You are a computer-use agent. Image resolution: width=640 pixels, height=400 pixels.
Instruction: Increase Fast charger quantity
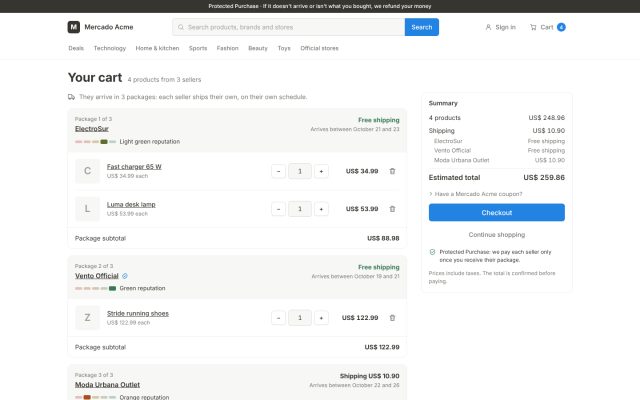[321, 171]
